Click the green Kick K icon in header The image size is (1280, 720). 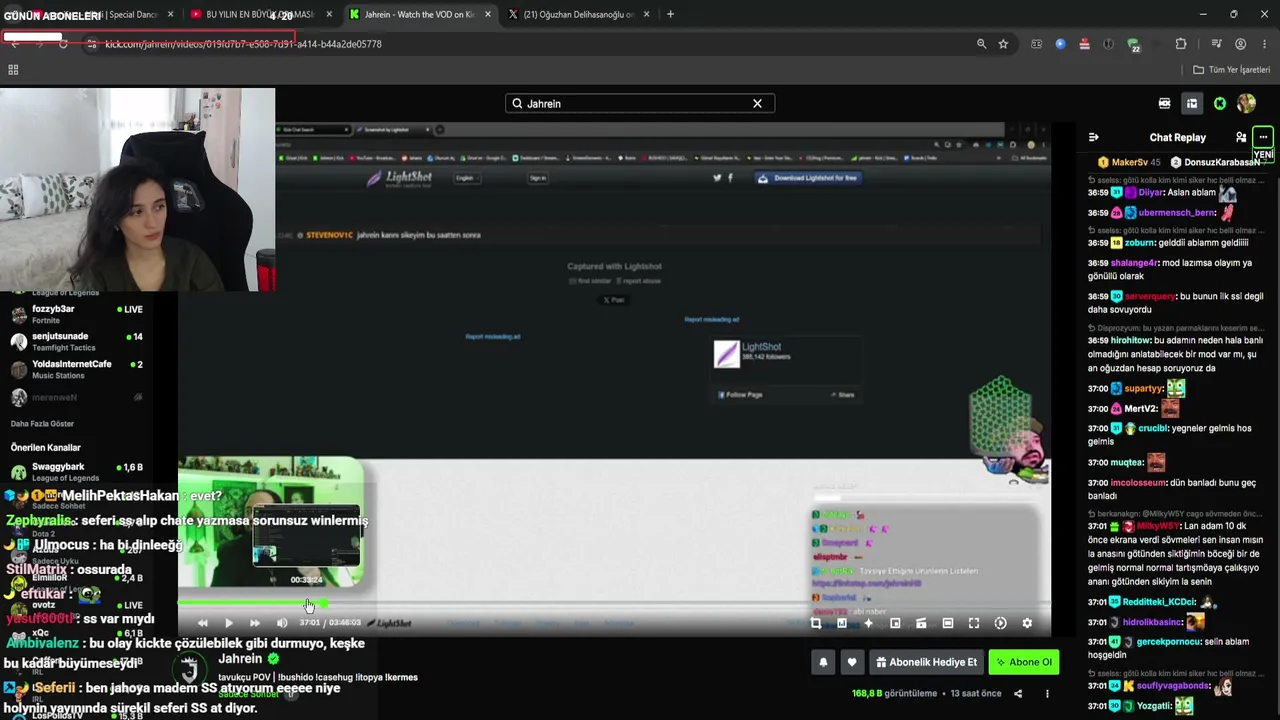[x=1220, y=103]
